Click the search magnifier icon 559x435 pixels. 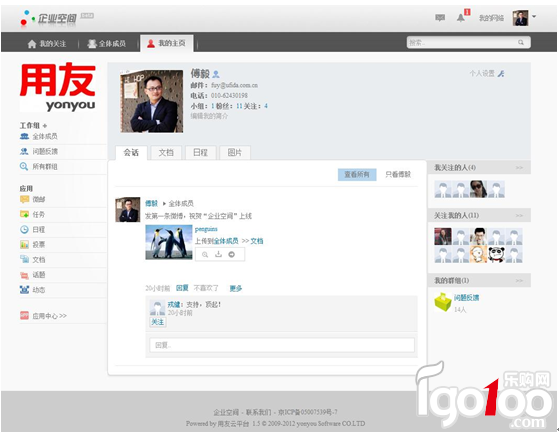click(x=521, y=42)
